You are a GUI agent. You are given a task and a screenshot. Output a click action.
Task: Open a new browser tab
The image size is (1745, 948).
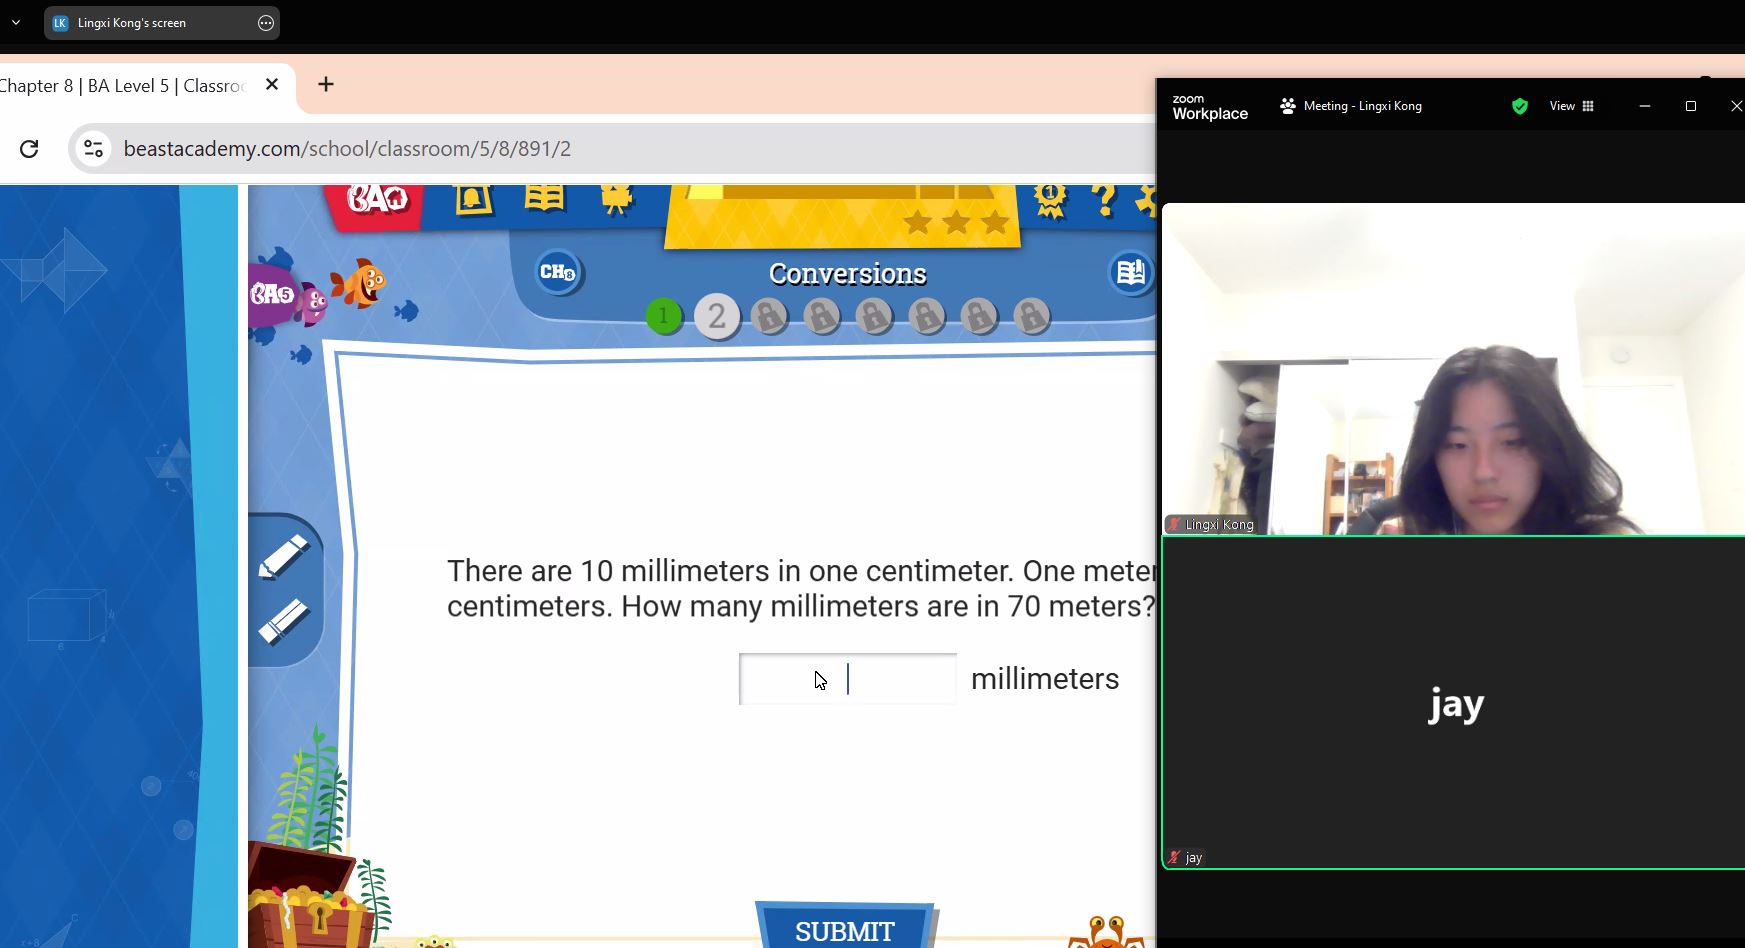pos(326,85)
